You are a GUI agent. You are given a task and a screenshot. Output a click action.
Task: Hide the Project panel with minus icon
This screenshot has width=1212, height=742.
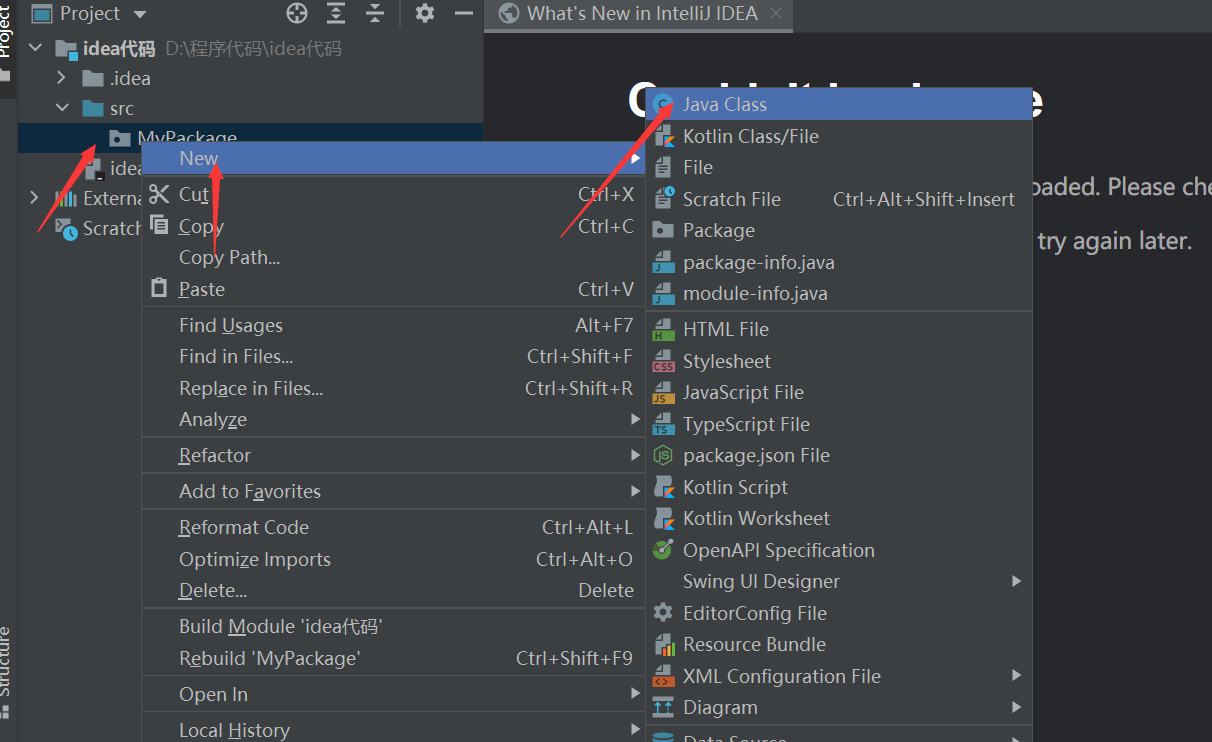[463, 14]
